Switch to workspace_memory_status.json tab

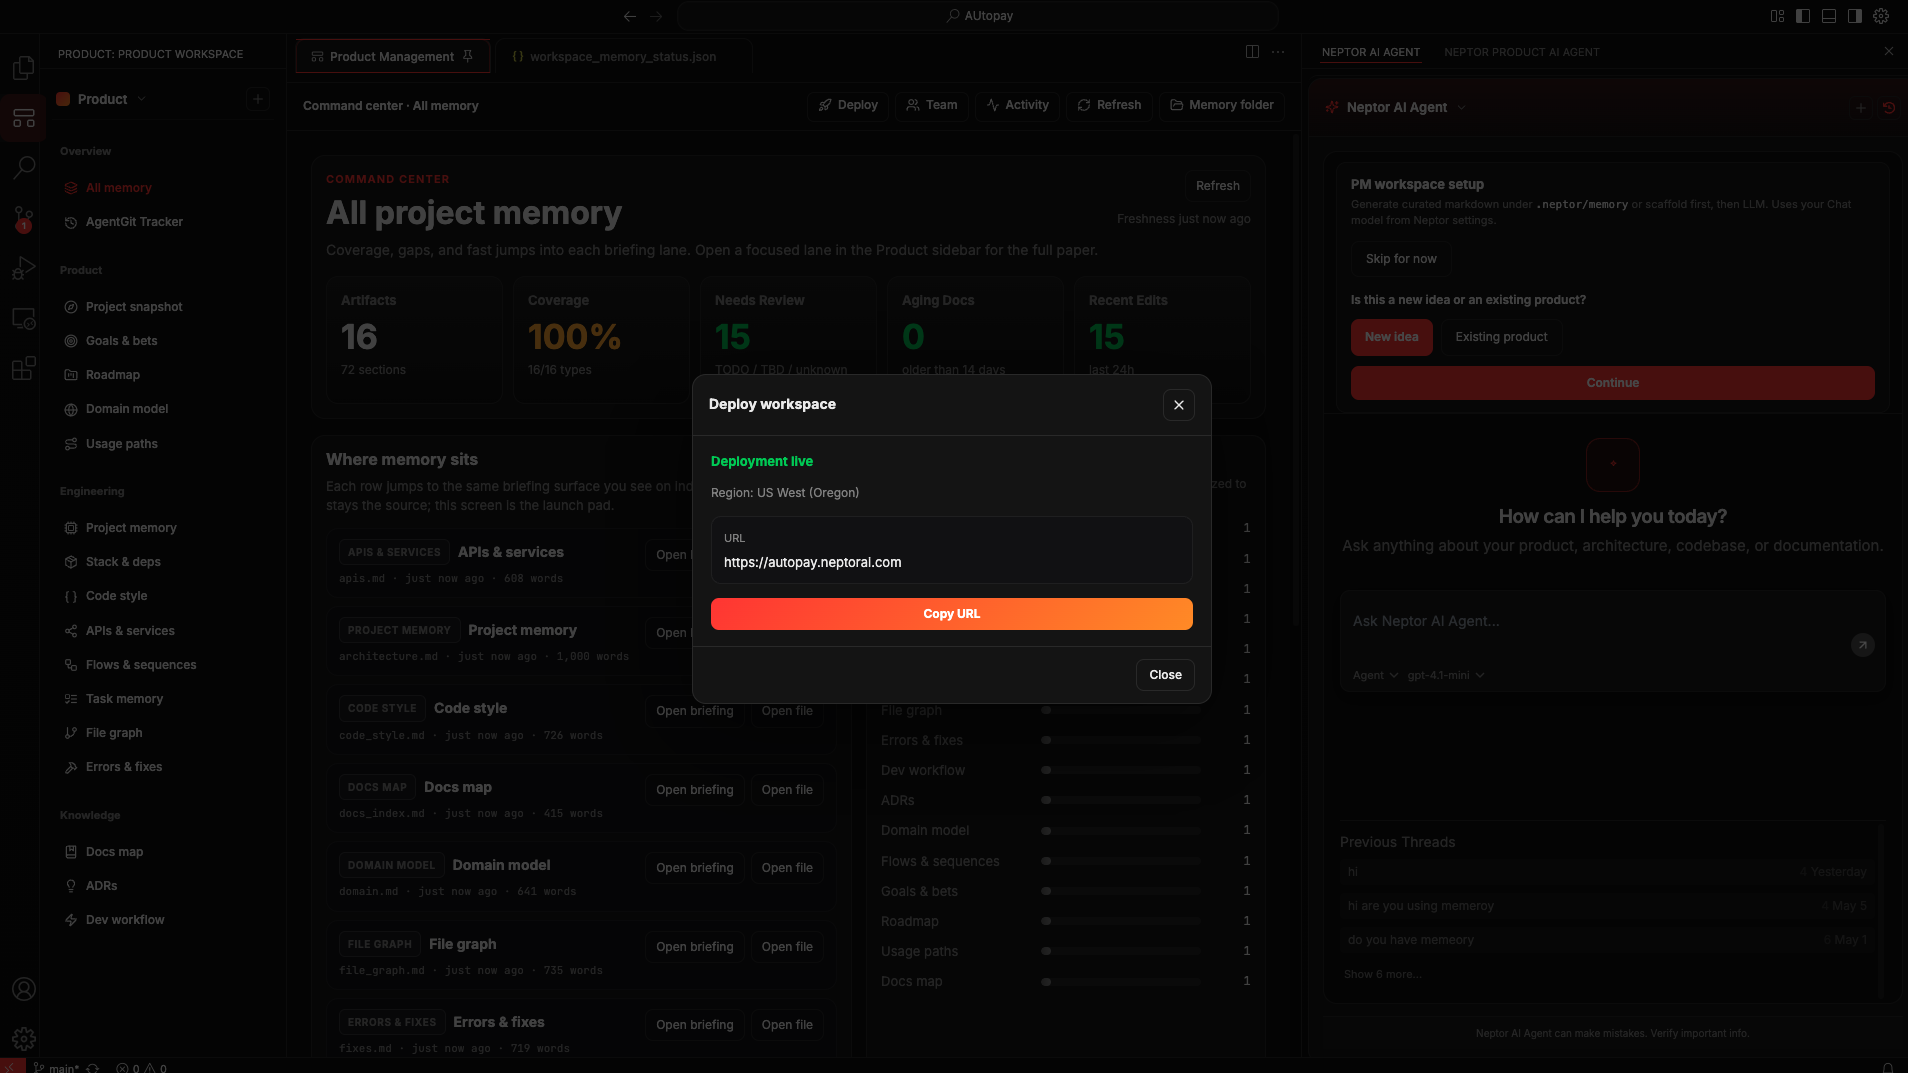pyautogui.click(x=622, y=57)
